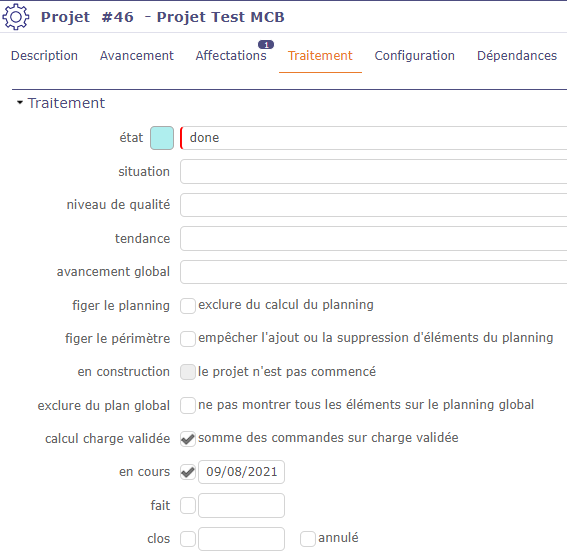This screenshot has height=560, width=567.
Task: Click the Affectations count badge
Action: [x=266, y=45]
